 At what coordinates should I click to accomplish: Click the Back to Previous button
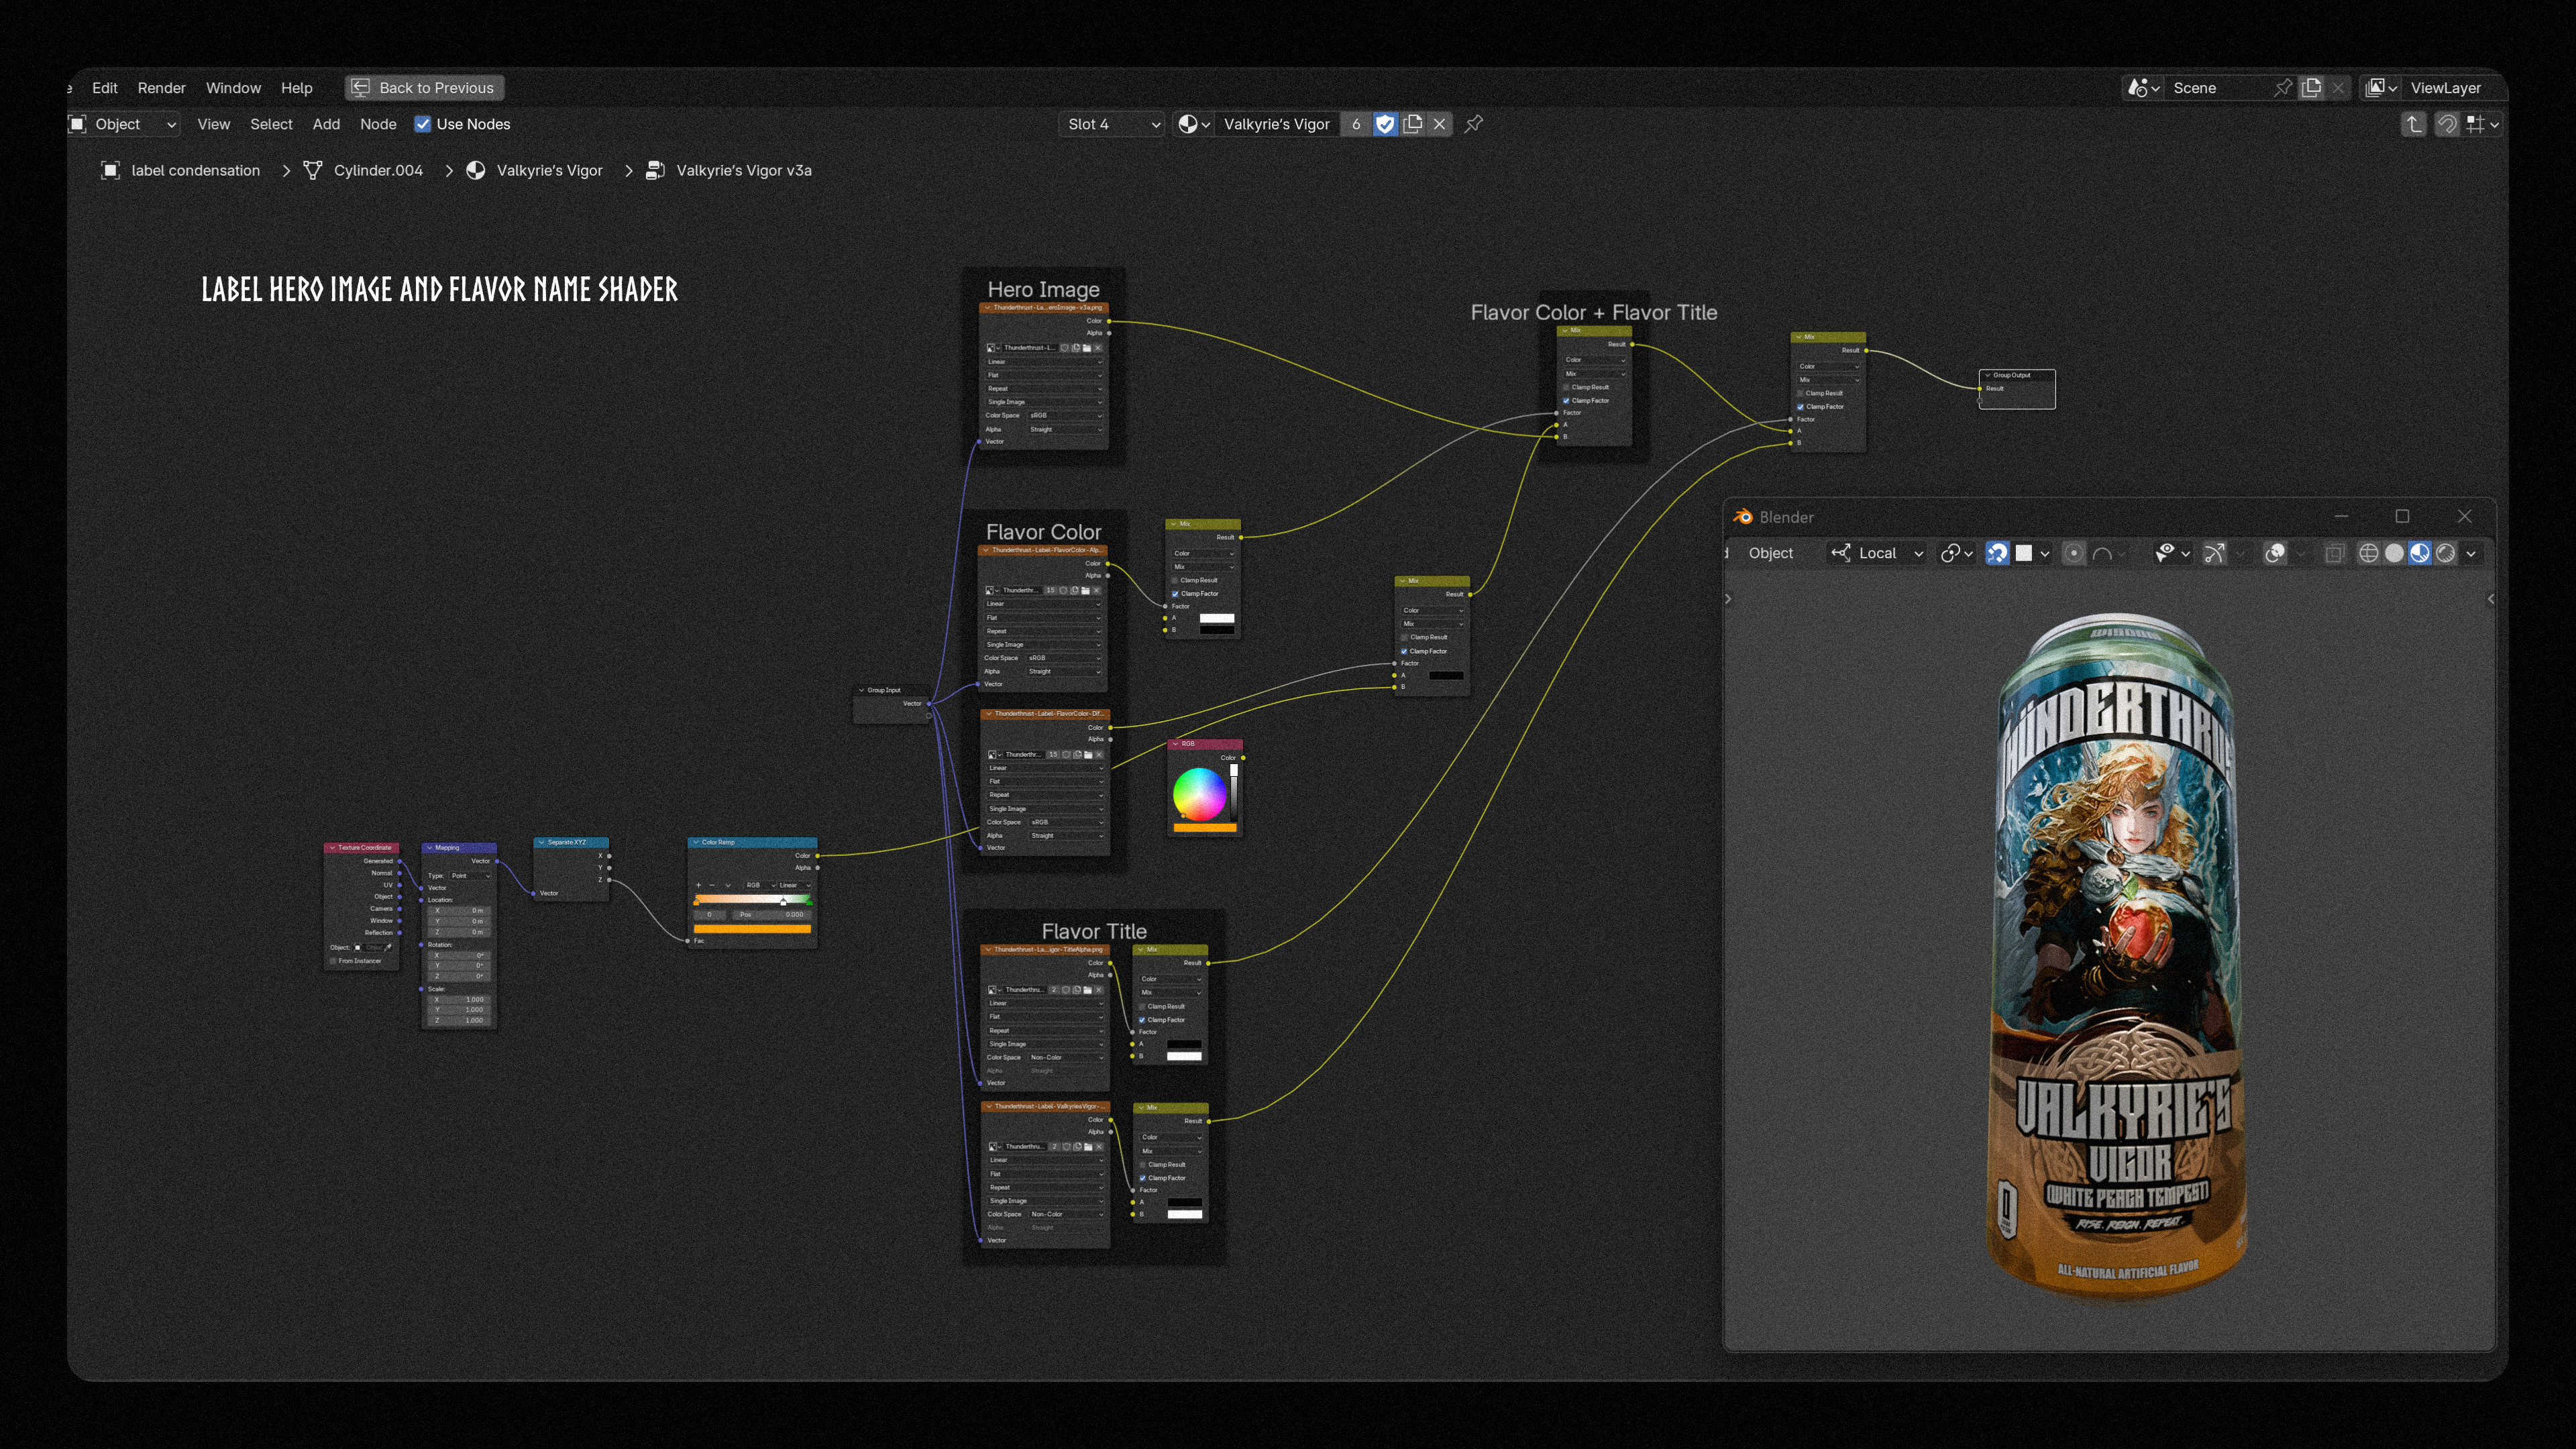(424, 88)
